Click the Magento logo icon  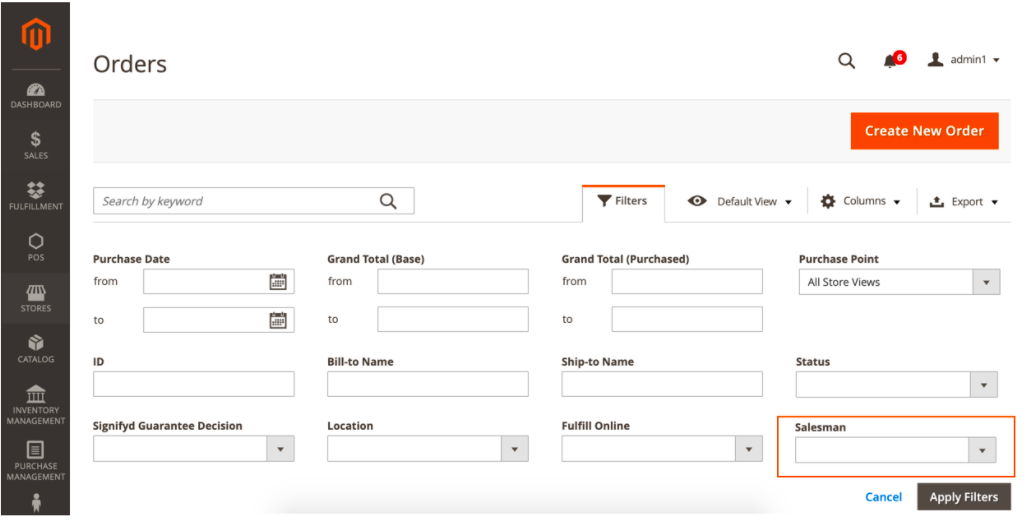pyautogui.click(x=35, y=33)
